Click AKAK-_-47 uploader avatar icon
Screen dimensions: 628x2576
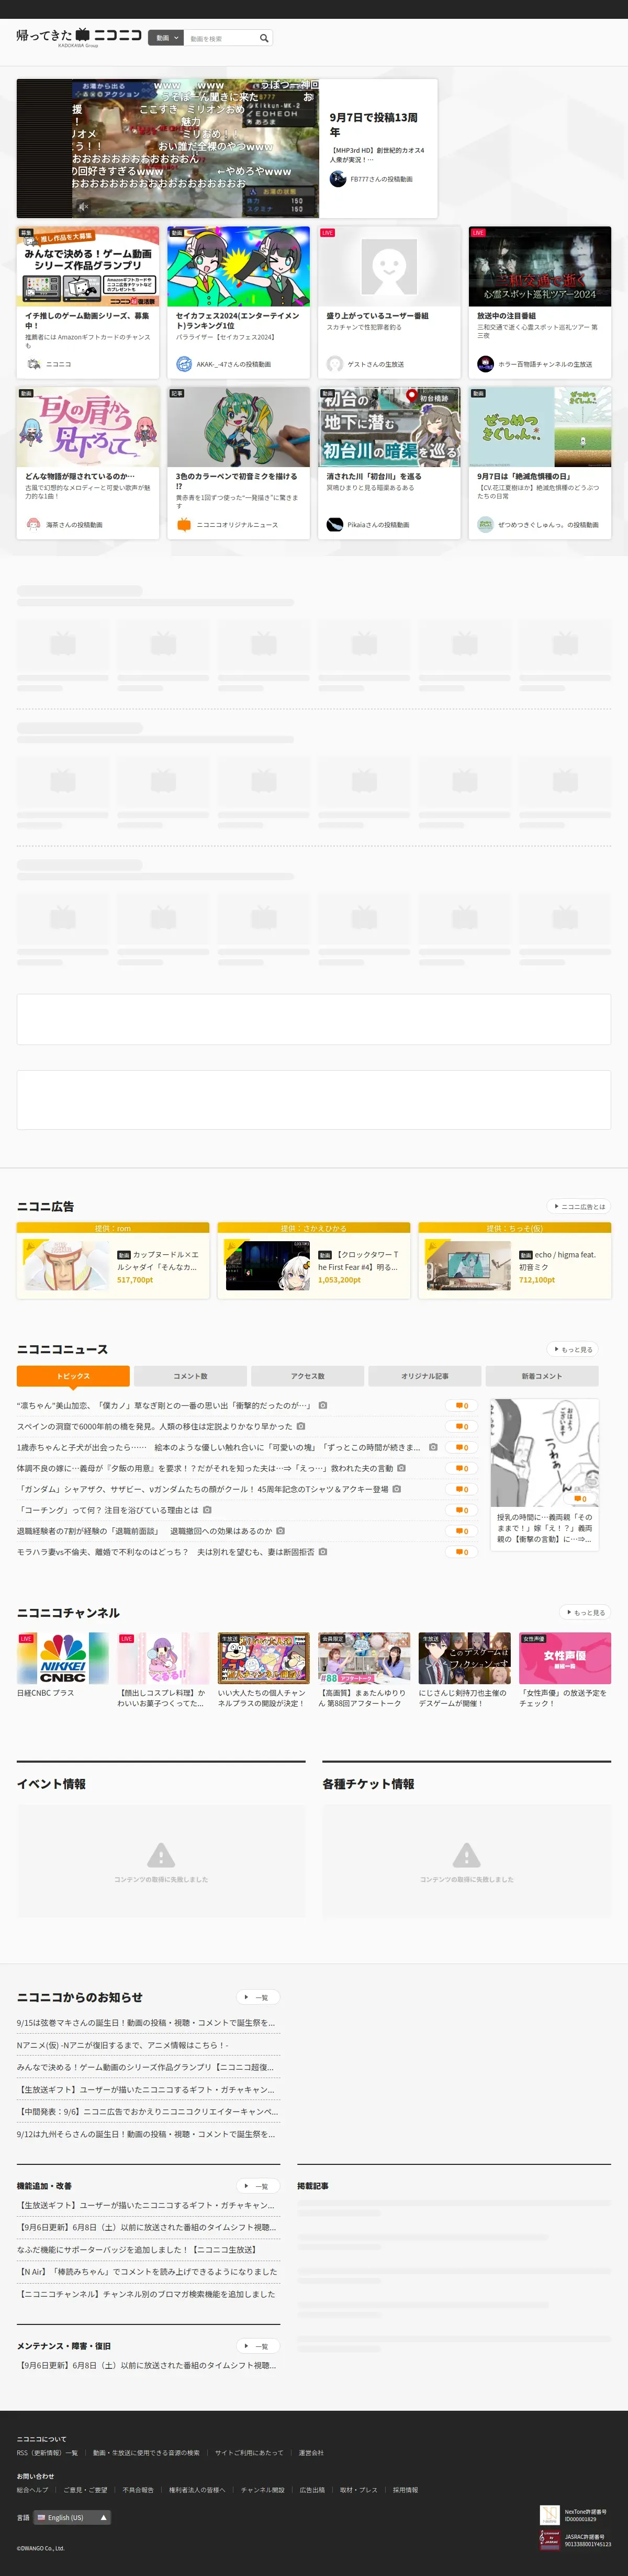tap(184, 364)
